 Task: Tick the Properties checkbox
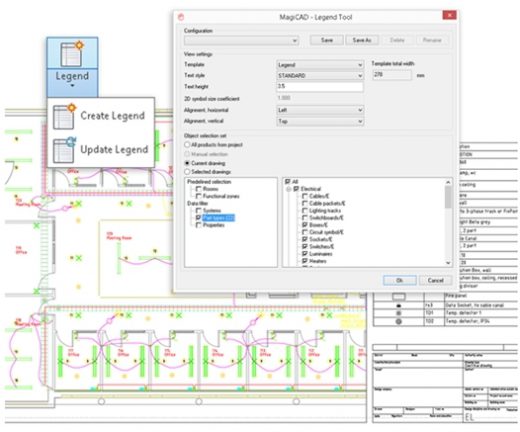(x=199, y=225)
